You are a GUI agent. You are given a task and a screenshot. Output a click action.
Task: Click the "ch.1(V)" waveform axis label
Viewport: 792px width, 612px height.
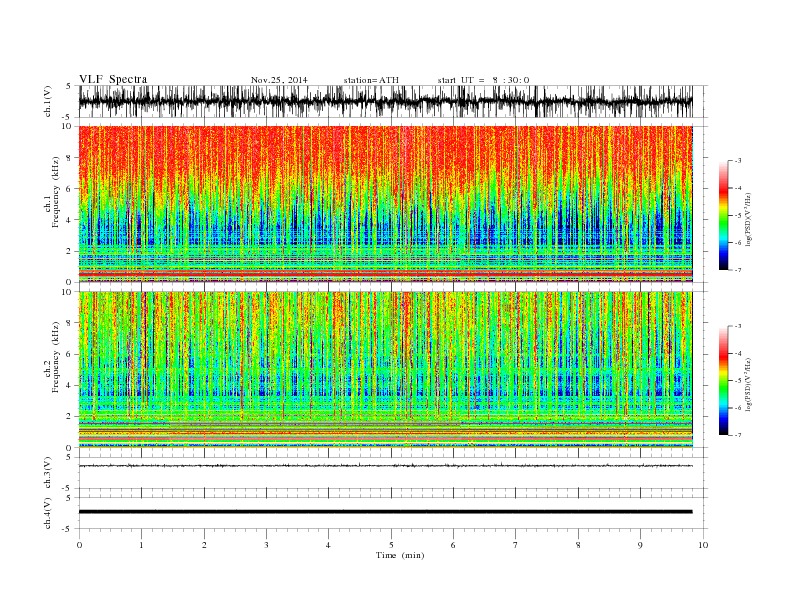(x=48, y=101)
